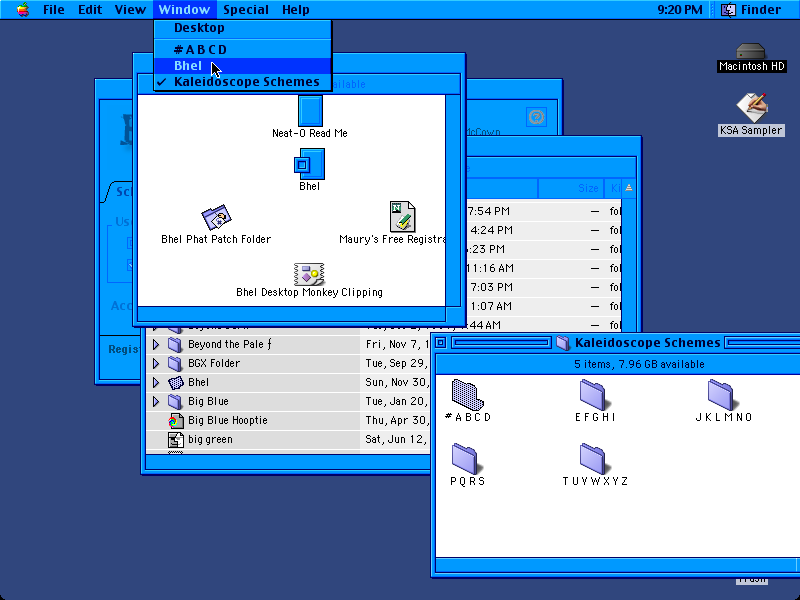Open the J K L M N O folder
The width and height of the screenshot is (800, 600).
coord(720,395)
